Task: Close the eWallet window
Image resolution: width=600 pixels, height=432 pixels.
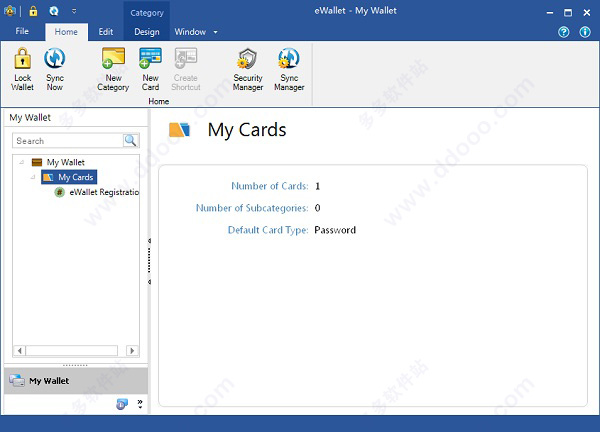Action: (587, 13)
